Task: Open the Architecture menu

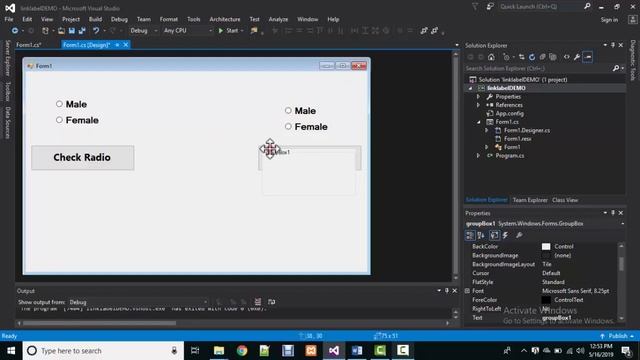Action: (x=225, y=19)
